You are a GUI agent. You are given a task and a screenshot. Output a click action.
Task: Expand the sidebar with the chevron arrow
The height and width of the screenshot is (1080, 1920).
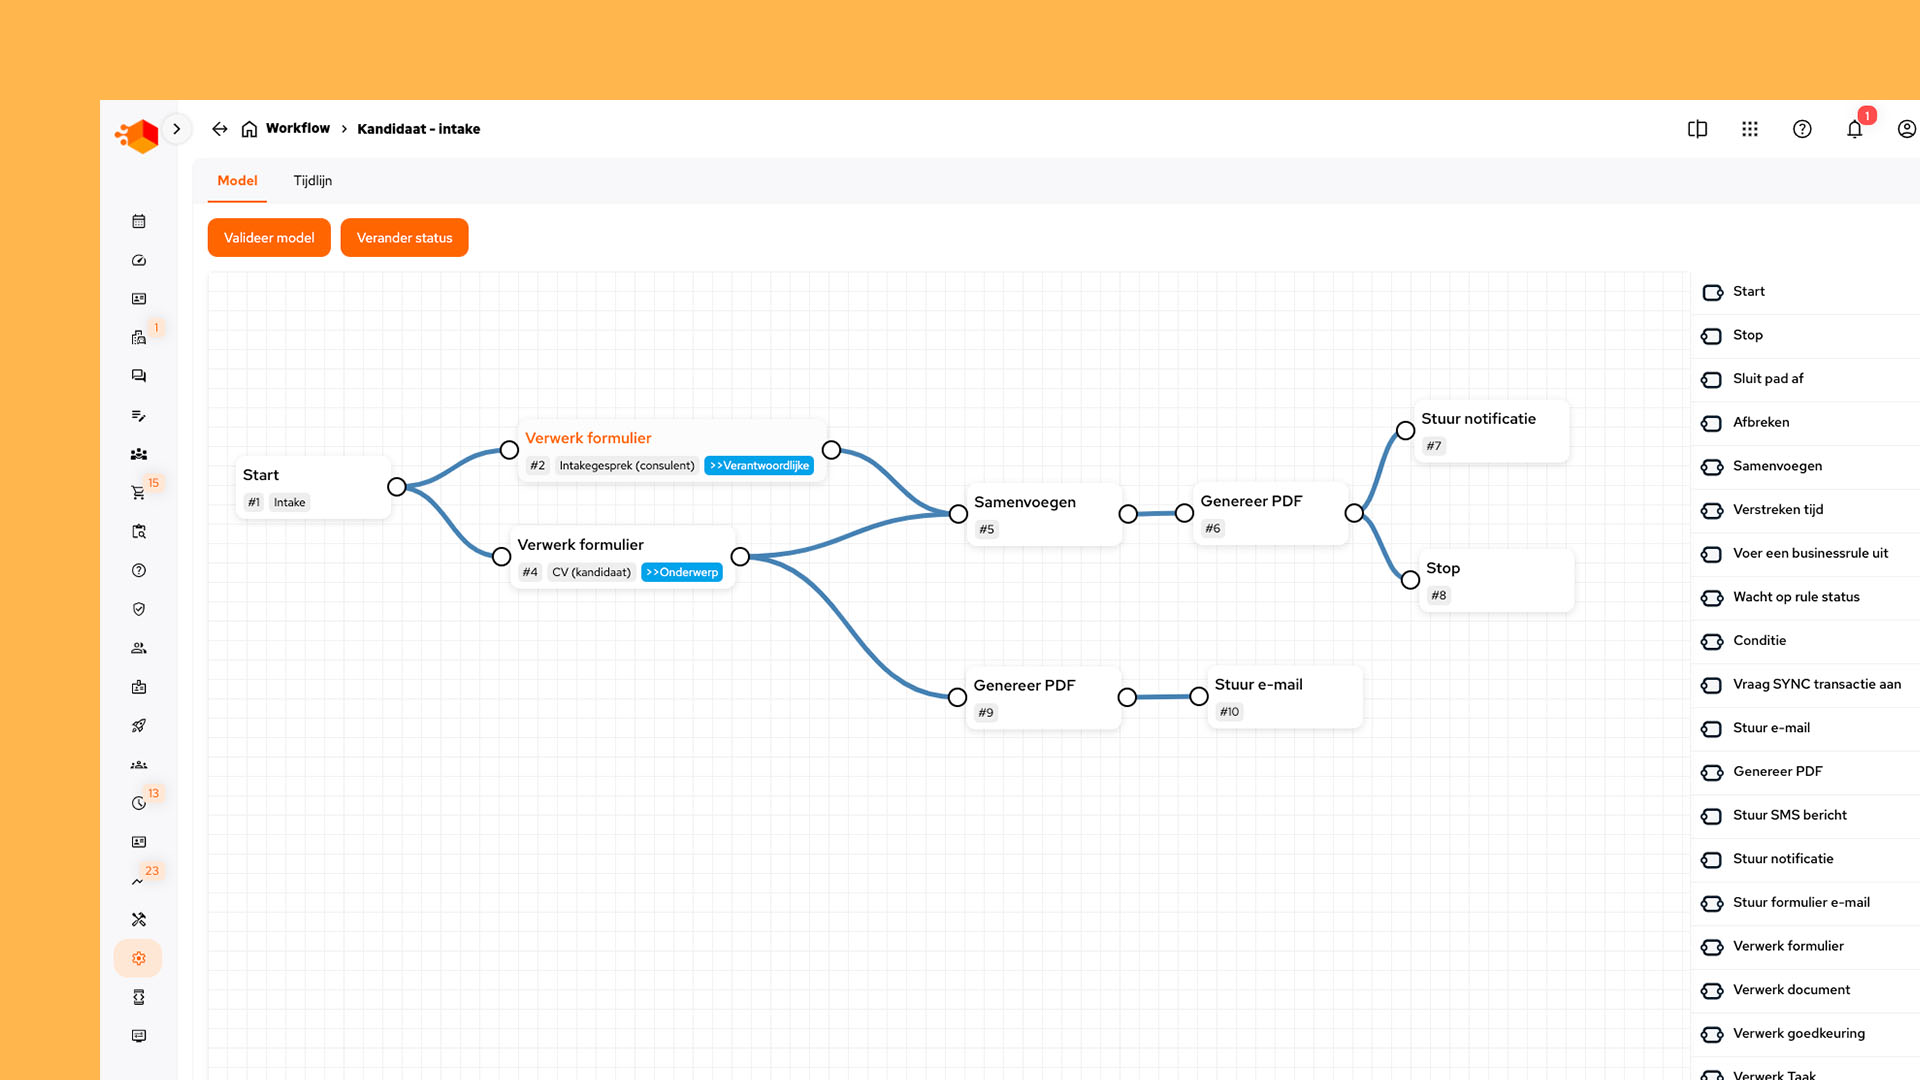coord(177,129)
